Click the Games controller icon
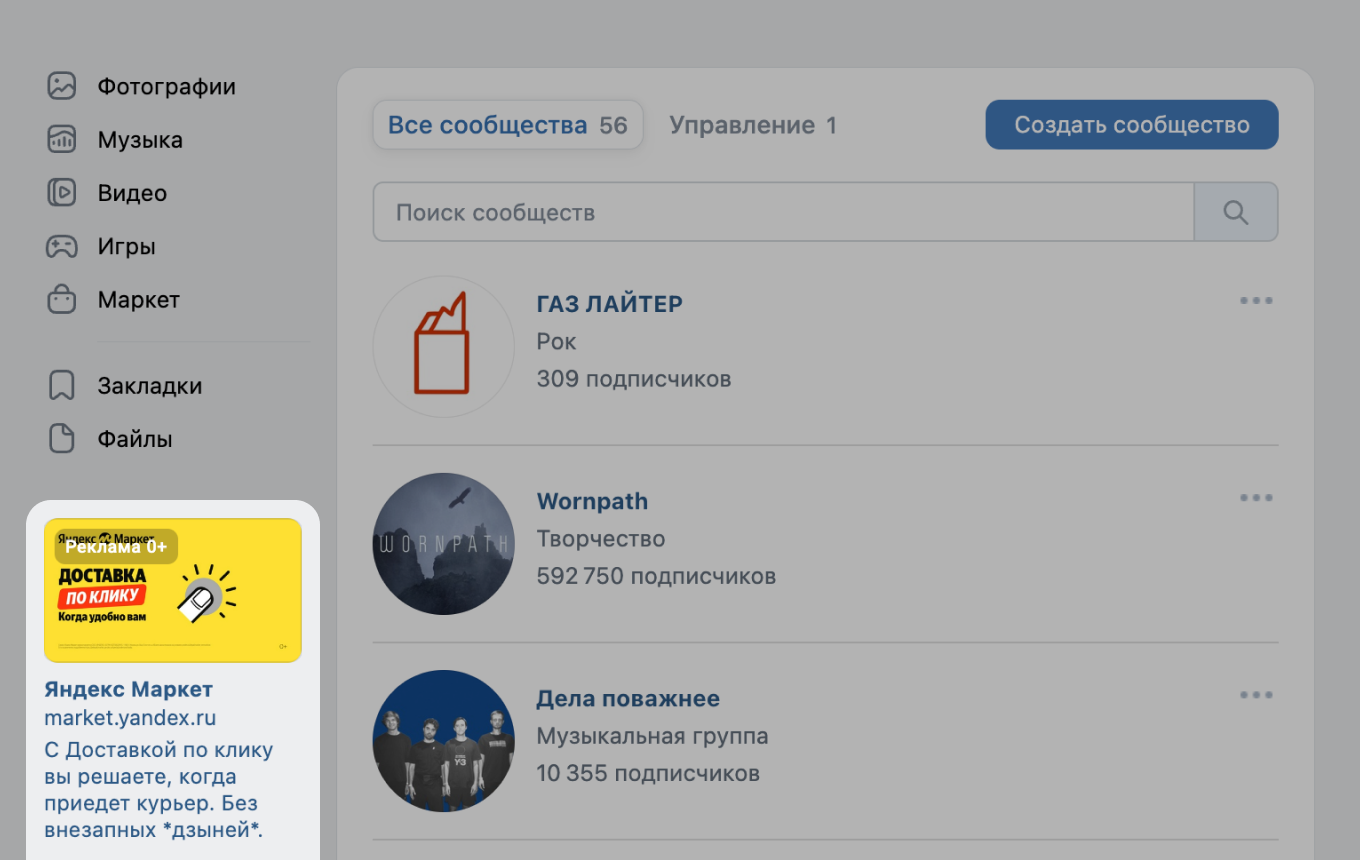This screenshot has width=1360, height=860. coord(62,246)
